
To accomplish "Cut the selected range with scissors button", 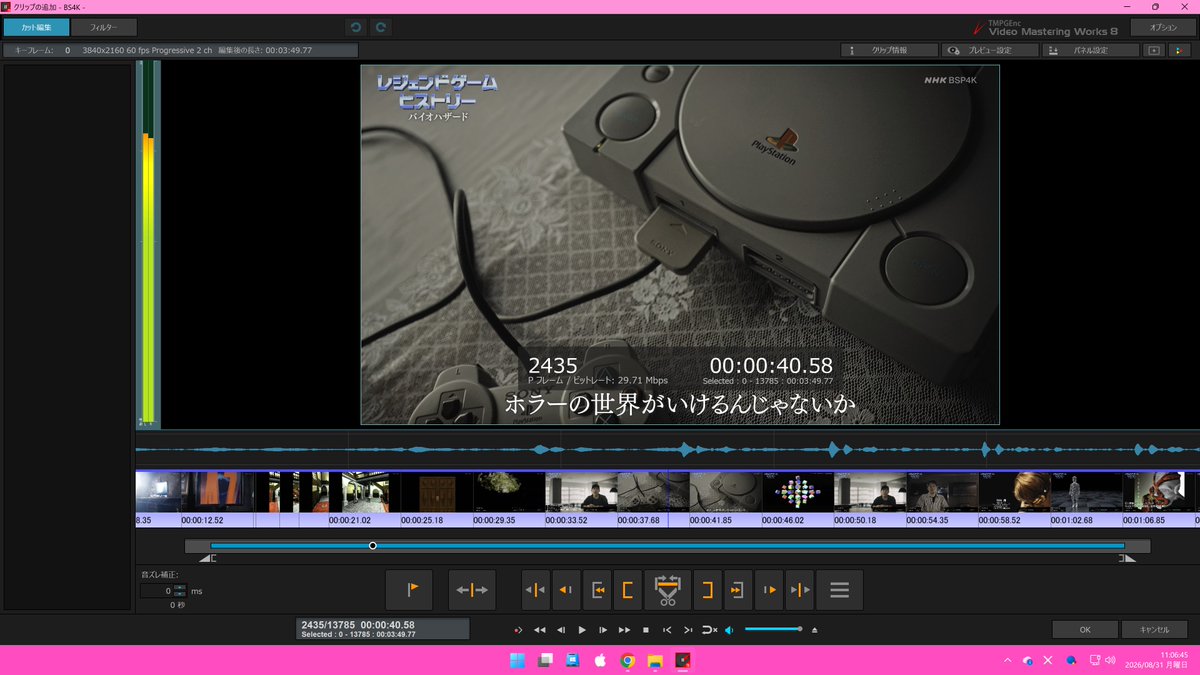I will point(667,590).
